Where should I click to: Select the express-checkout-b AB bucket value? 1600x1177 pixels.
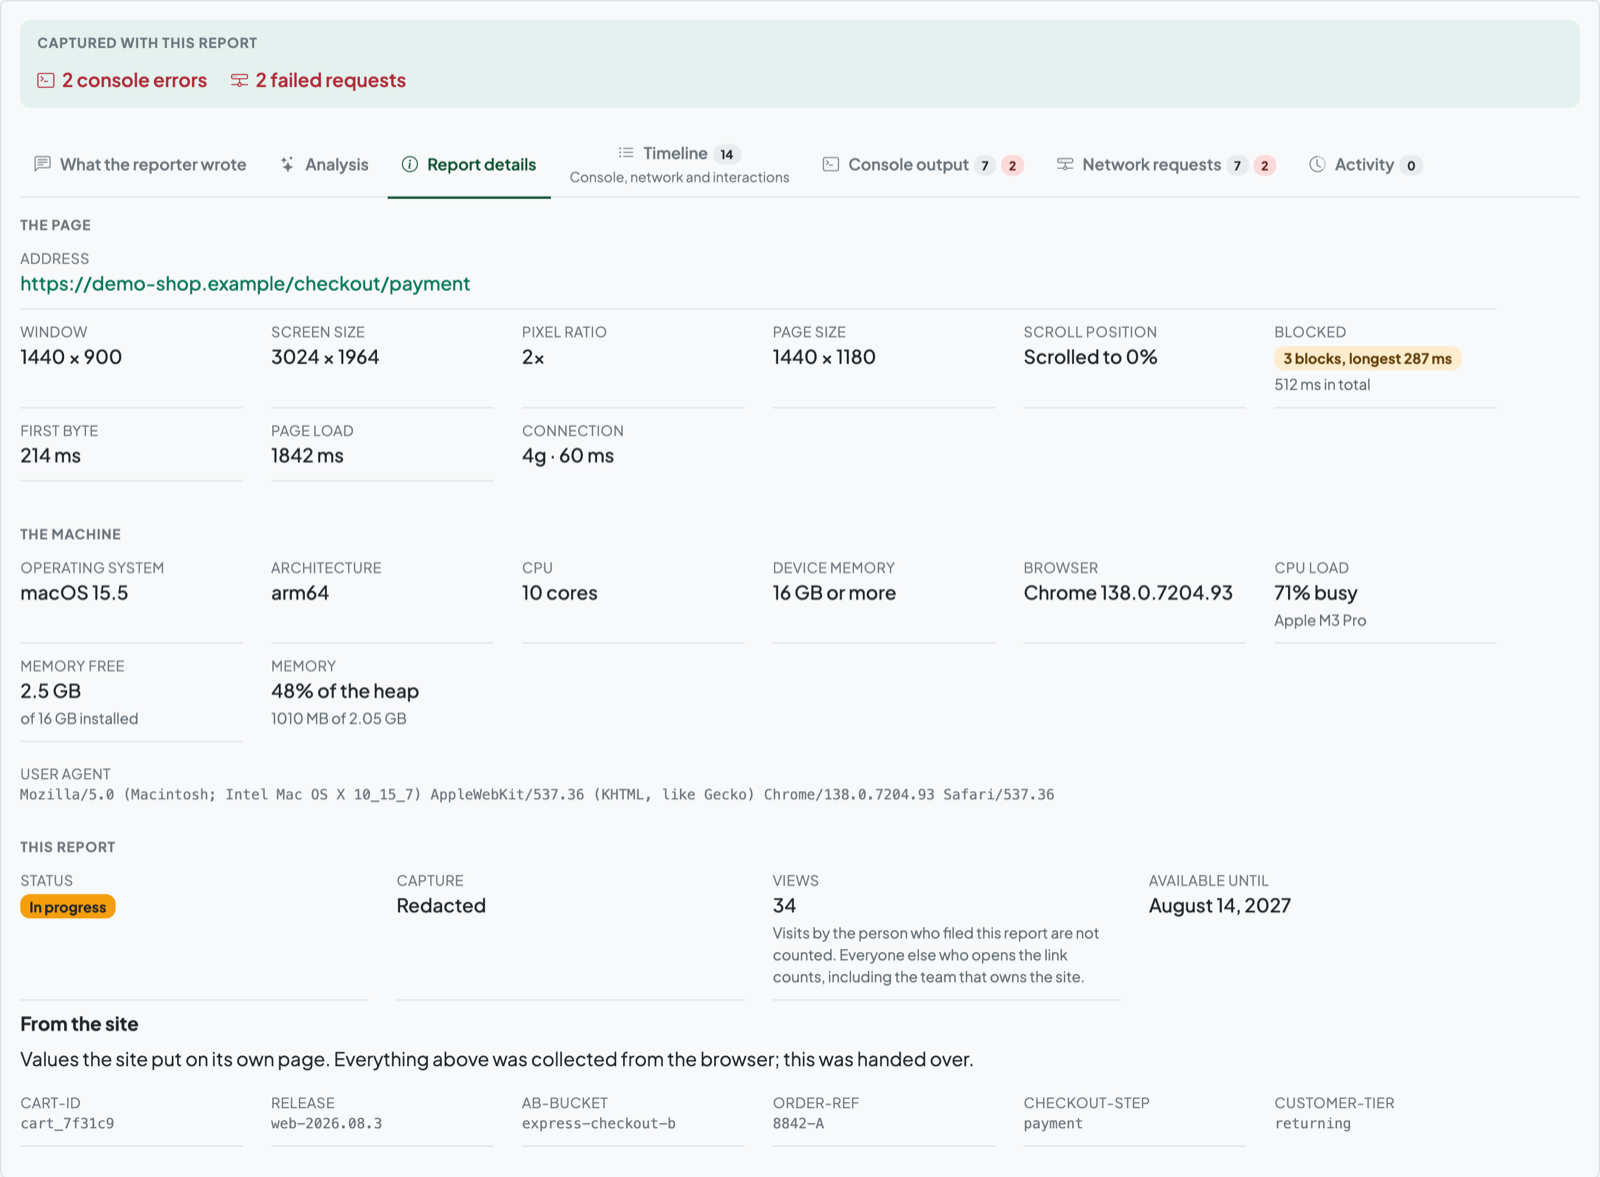599,1124
